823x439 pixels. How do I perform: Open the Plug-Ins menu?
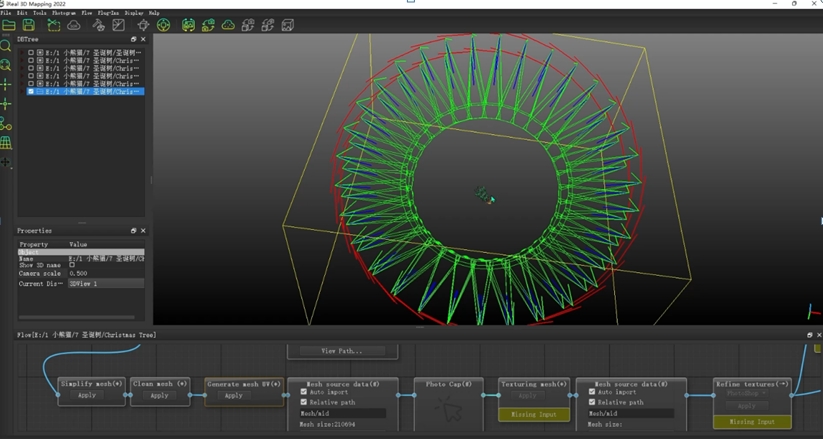(x=109, y=13)
